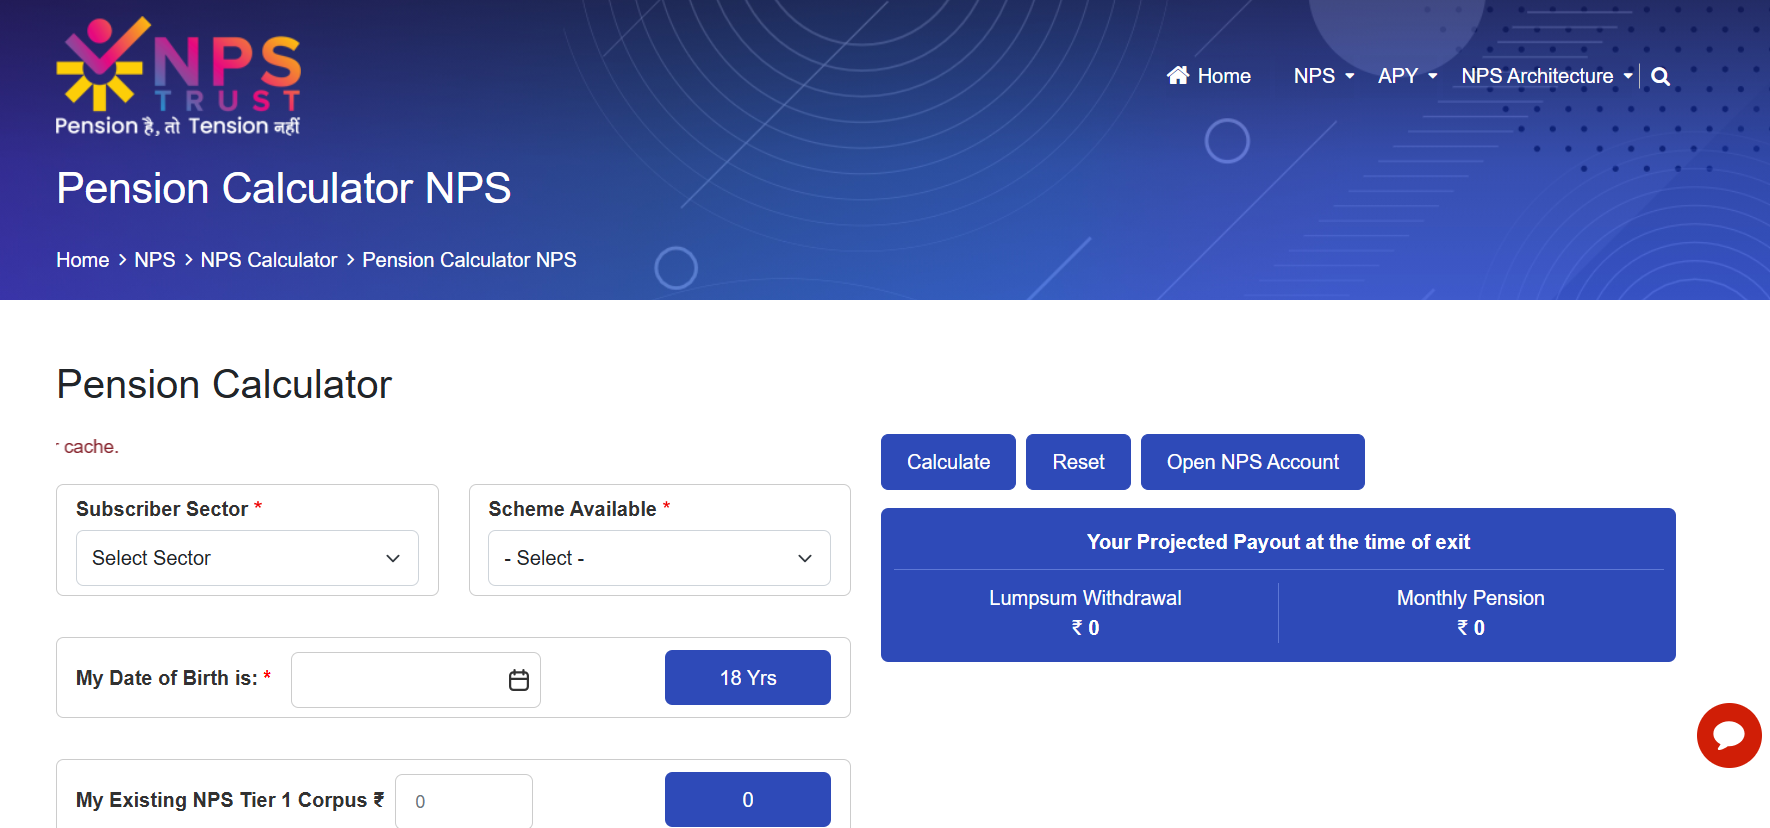Expand the APY navigation menu
The image size is (1770, 828).
pos(1408,76)
